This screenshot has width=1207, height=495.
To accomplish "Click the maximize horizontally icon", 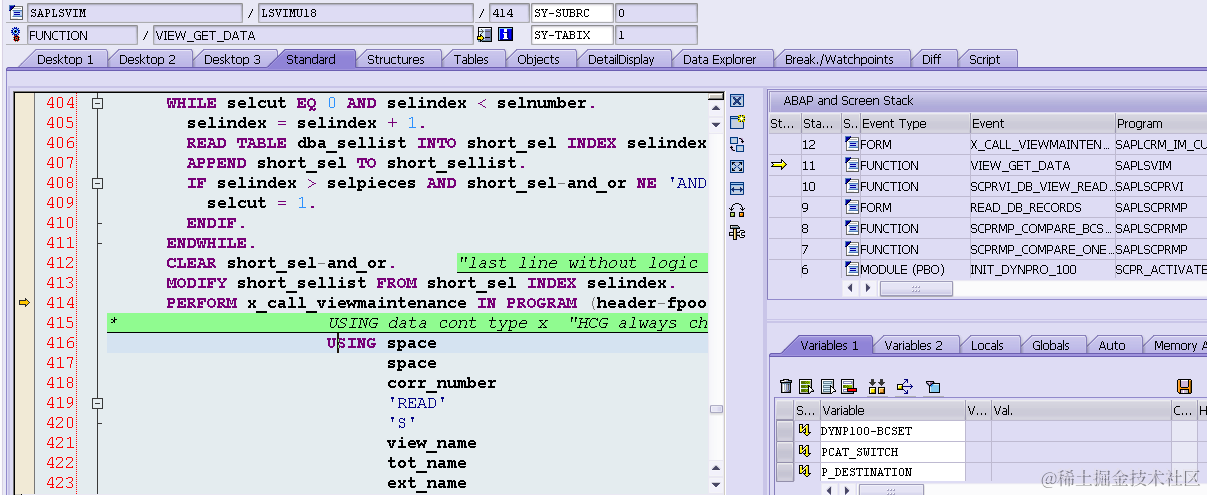I will [x=737, y=188].
